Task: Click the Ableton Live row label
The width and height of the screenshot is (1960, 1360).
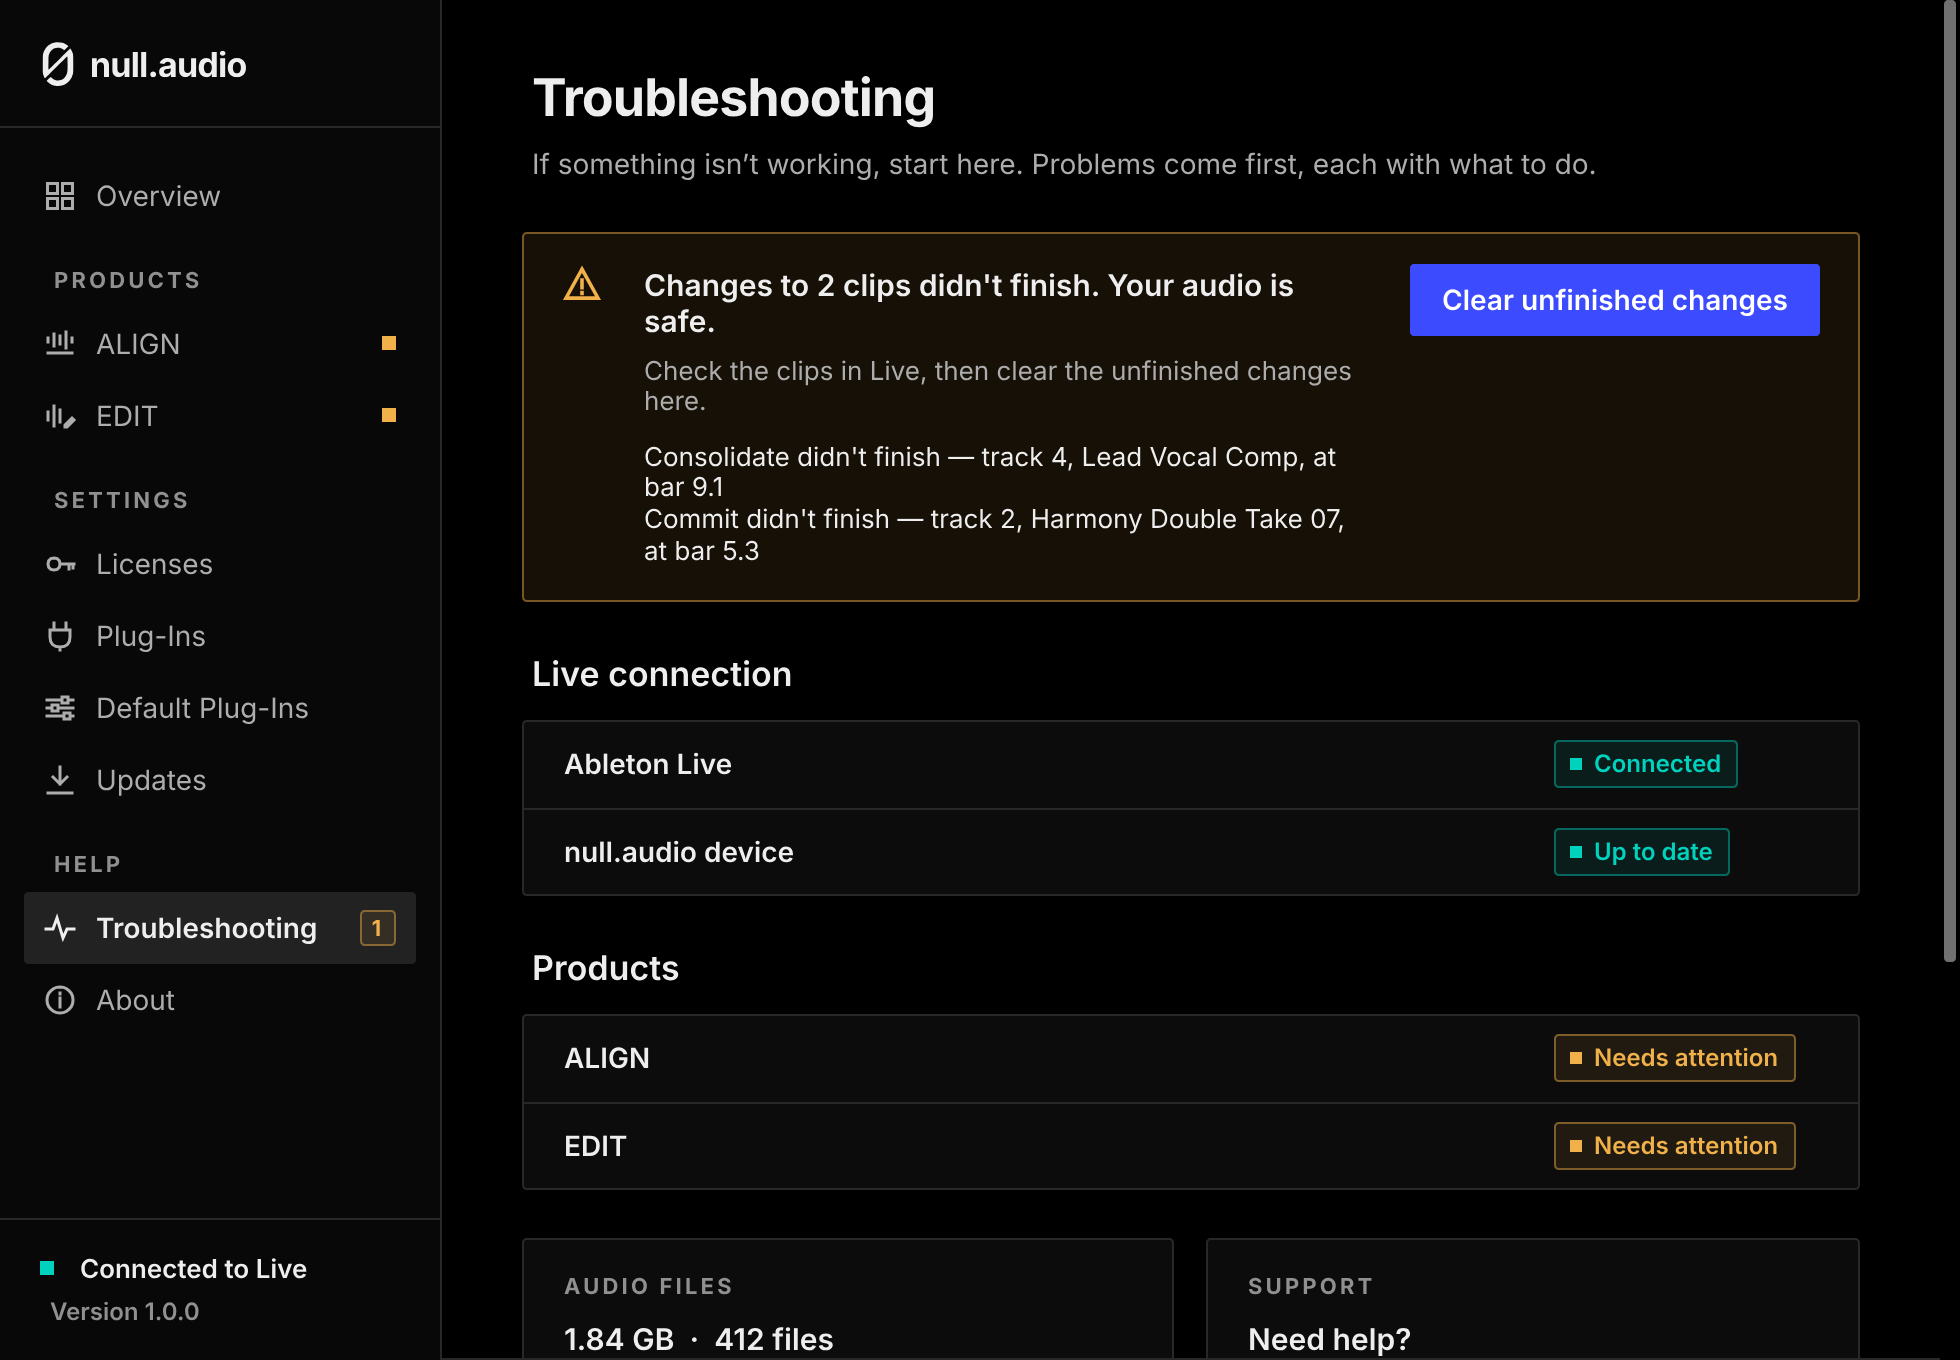Action: [x=648, y=764]
